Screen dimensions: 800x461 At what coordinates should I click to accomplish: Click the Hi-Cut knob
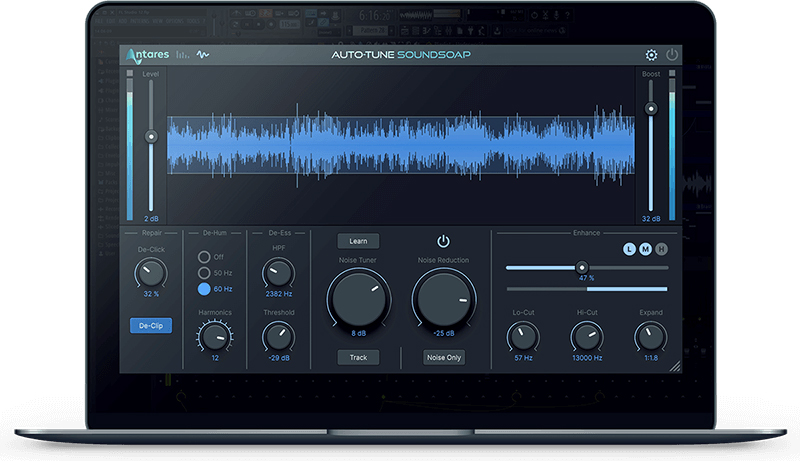pyautogui.click(x=587, y=337)
